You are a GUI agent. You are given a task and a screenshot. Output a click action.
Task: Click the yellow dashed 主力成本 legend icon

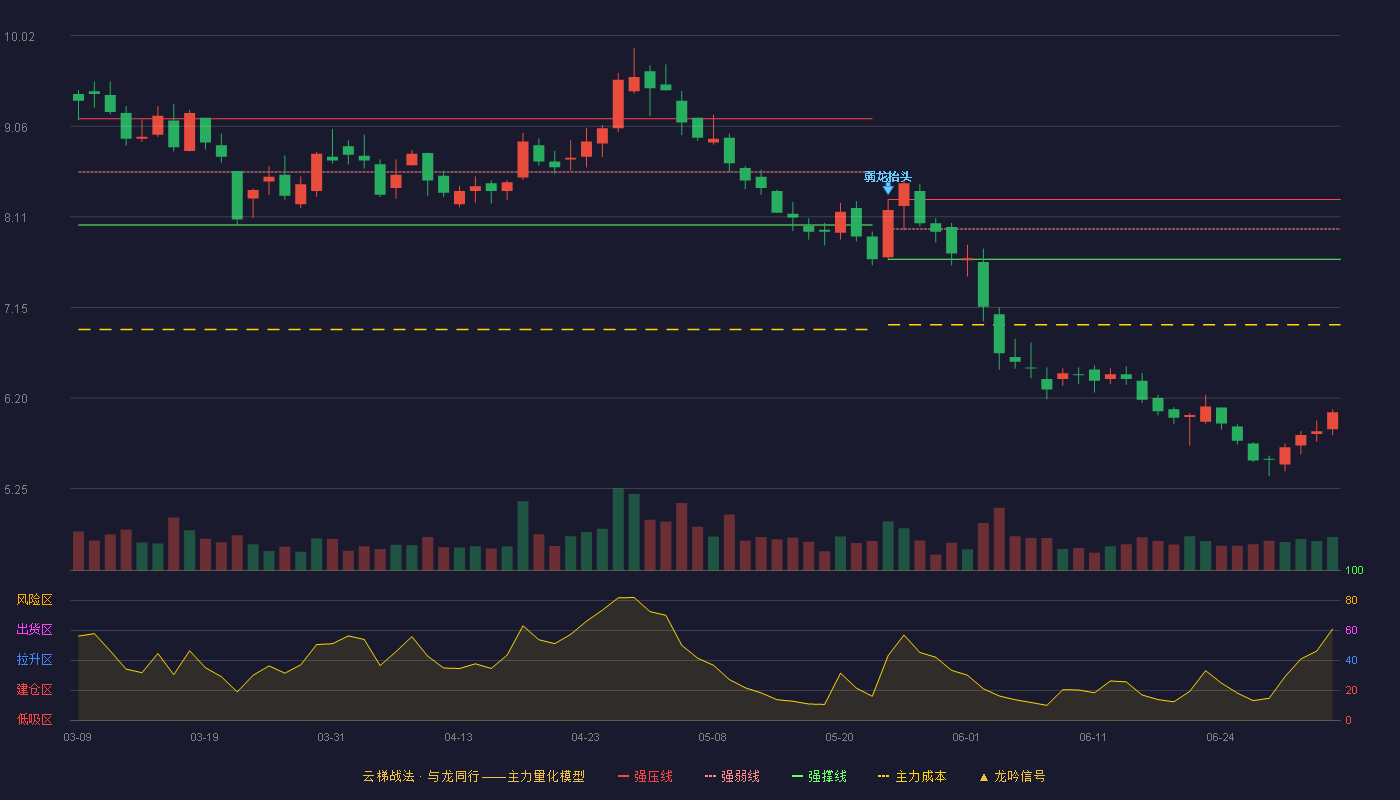coord(883,776)
